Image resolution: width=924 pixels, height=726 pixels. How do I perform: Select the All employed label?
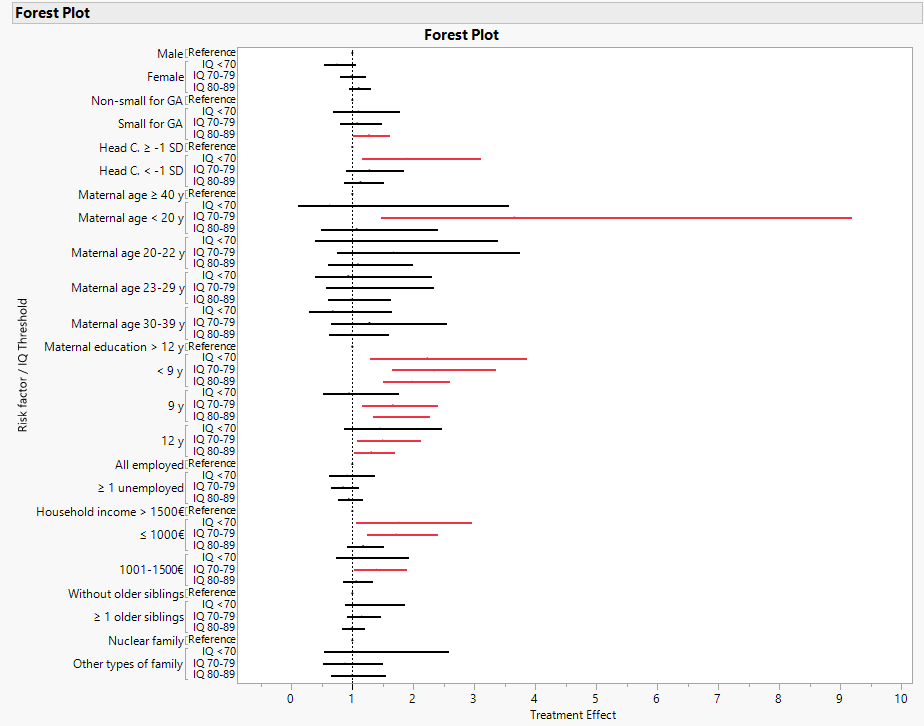coord(150,464)
